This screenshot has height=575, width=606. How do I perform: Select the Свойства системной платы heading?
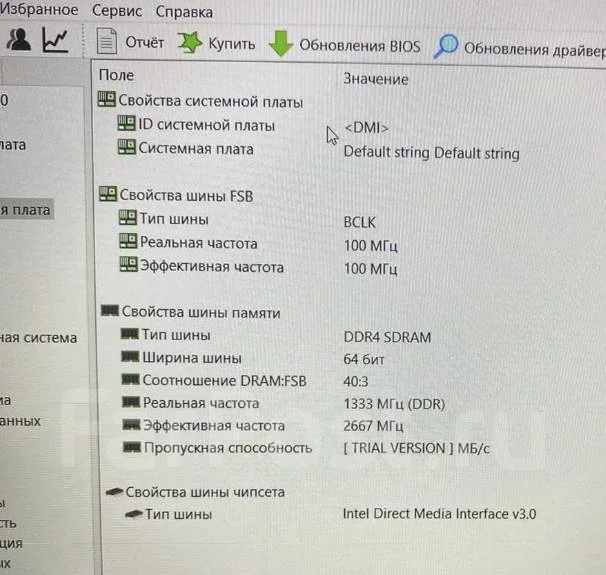click(211, 101)
